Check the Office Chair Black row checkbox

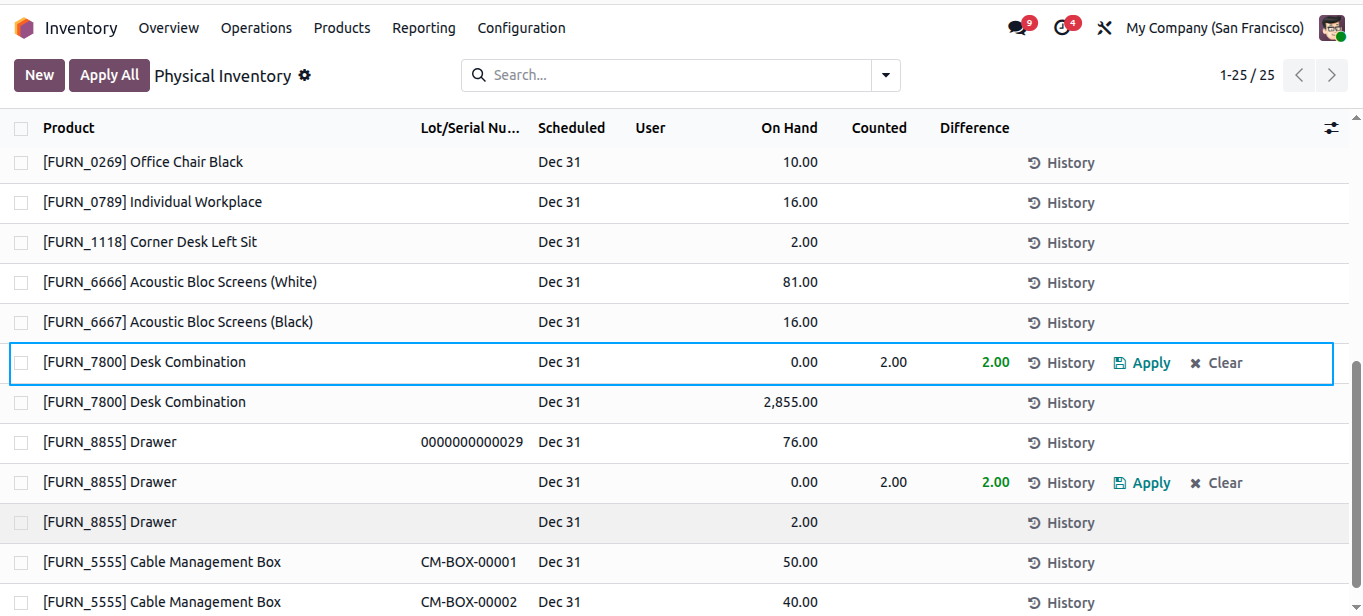[x=21, y=162]
